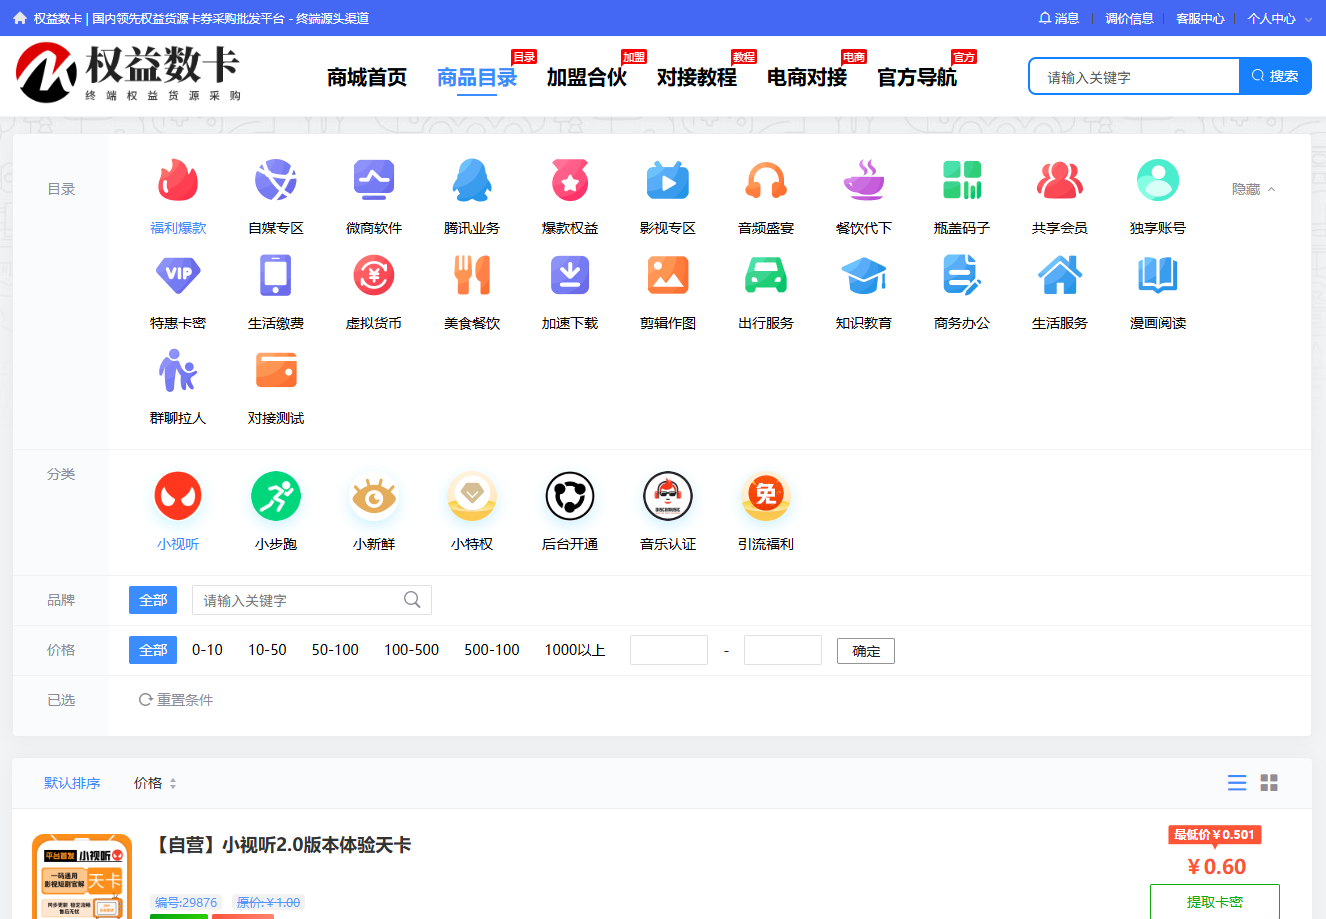Choose the 小新鲜 eye icon
Image resolution: width=1326 pixels, height=919 pixels.
tap(374, 496)
